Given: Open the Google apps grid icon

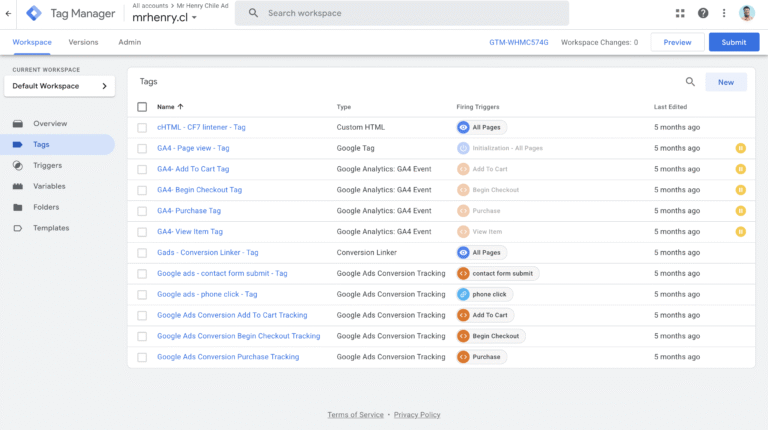Looking at the screenshot, I should pyautogui.click(x=680, y=13).
